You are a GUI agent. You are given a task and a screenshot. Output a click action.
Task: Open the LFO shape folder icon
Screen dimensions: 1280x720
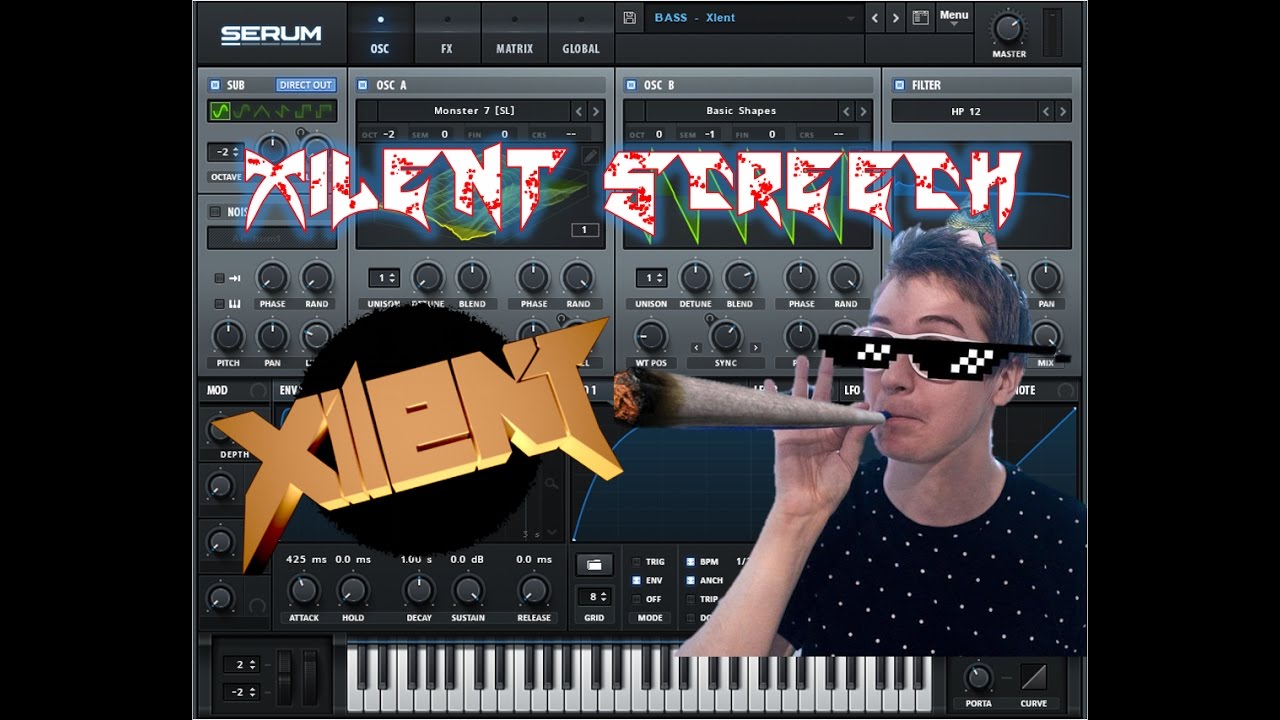(594, 565)
